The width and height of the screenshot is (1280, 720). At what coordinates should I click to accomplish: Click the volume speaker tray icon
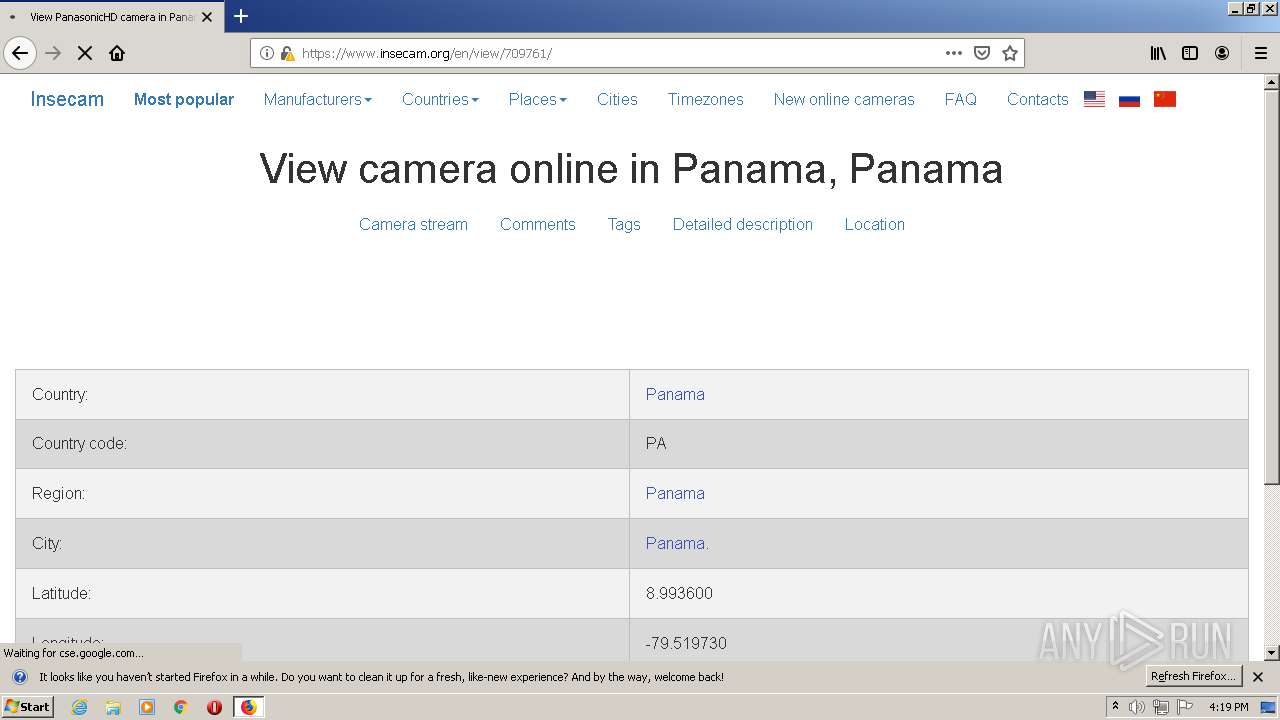coord(1137,707)
